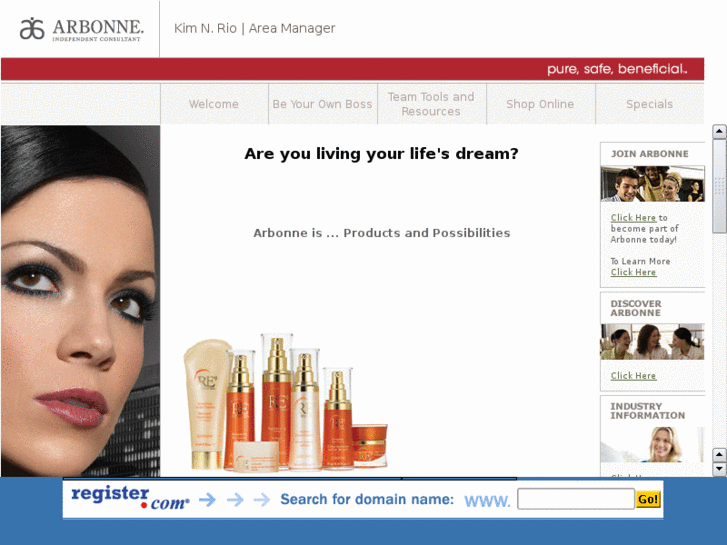This screenshot has width=727, height=545.
Task: Click the 'INDUSTRY INFORMATION' heading
Action: (x=647, y=411)
